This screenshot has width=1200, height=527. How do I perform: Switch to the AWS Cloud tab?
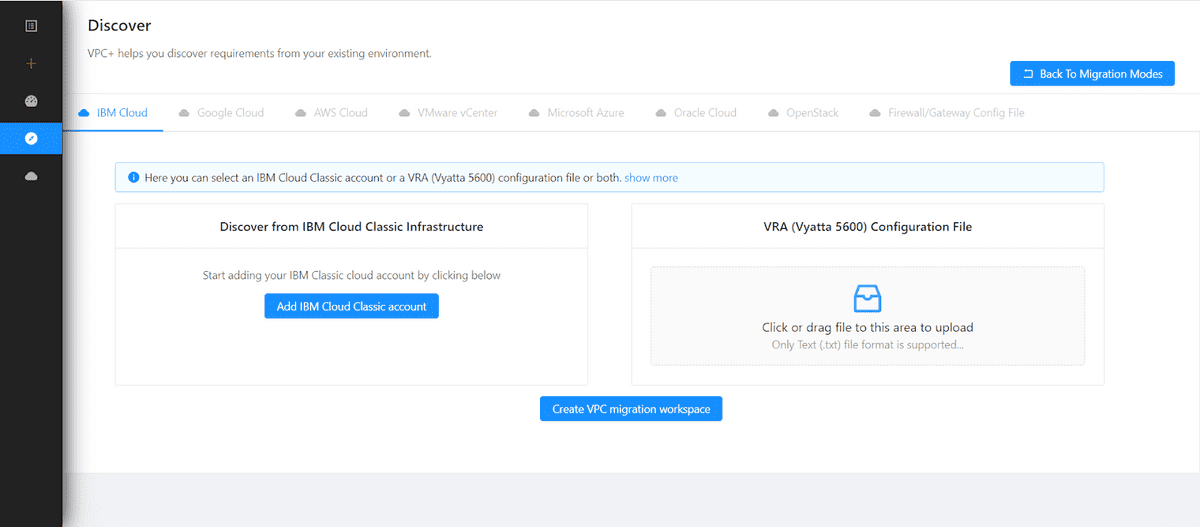331,113
